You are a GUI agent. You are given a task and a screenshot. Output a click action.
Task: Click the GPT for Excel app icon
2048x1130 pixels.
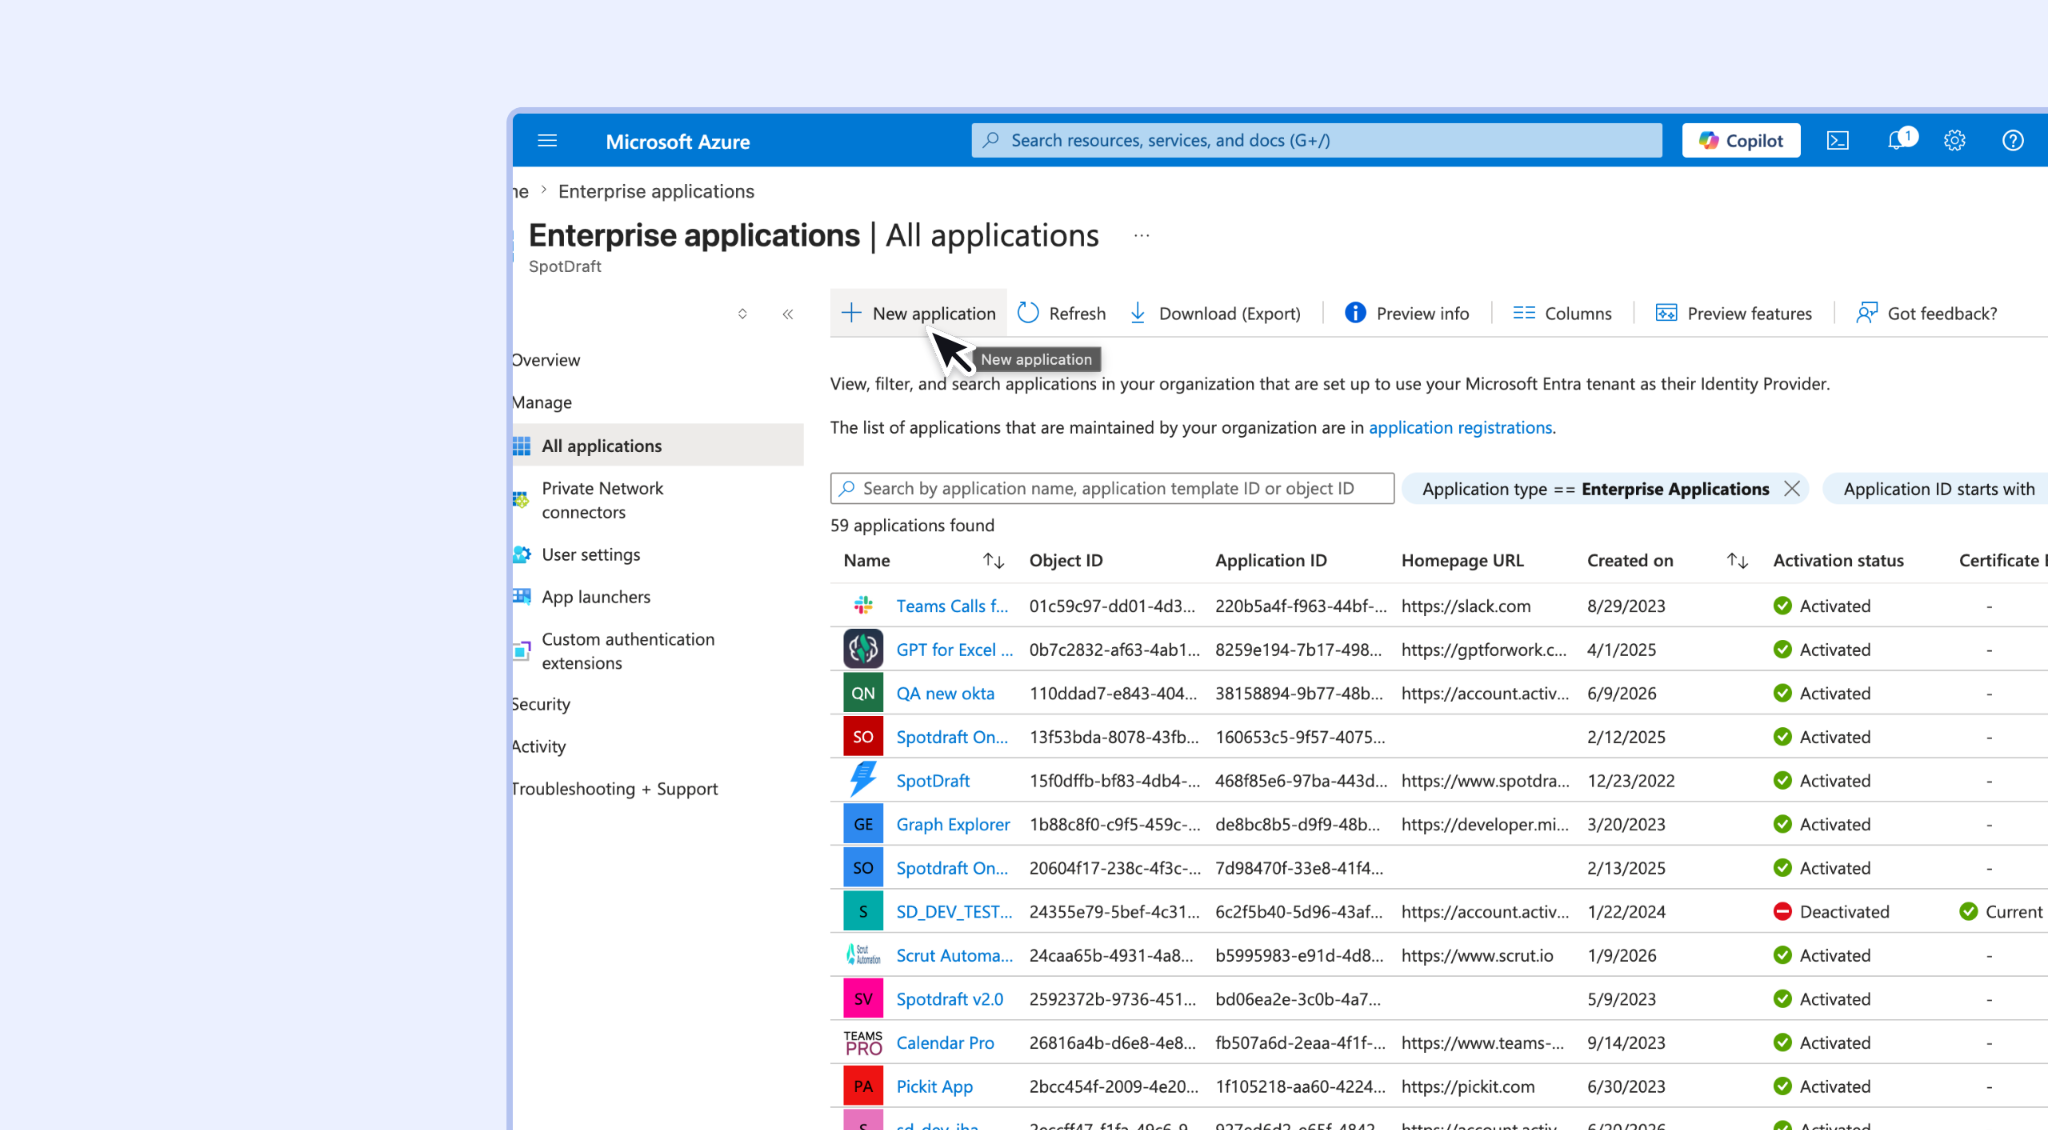pyautogui.click(x=863, y=649)
